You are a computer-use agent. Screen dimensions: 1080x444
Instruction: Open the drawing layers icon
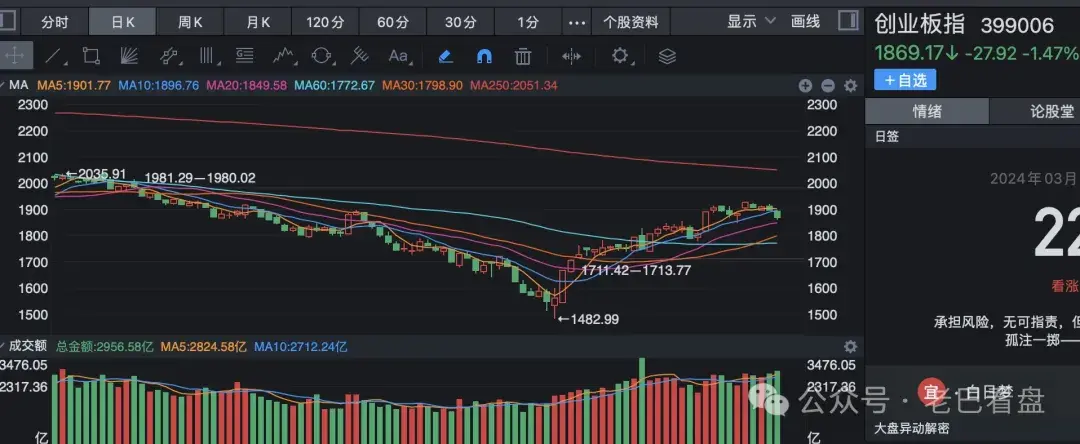[667, 56]
